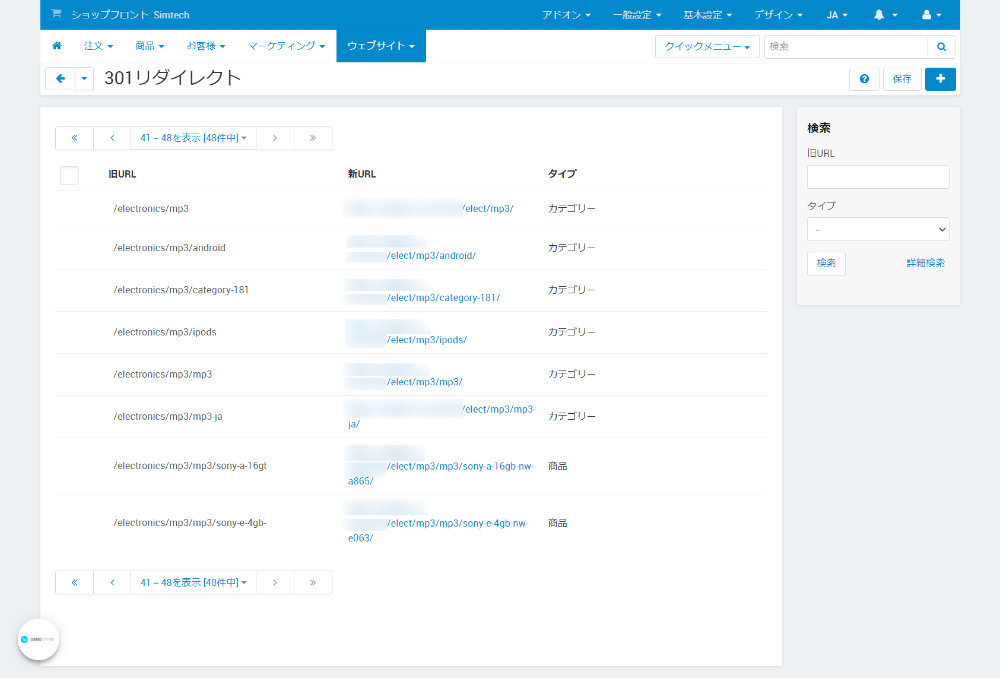Click 商品 type cell in sony-a-16gt row
This screenshot has height=678, width=1000.
pos(557,466)
